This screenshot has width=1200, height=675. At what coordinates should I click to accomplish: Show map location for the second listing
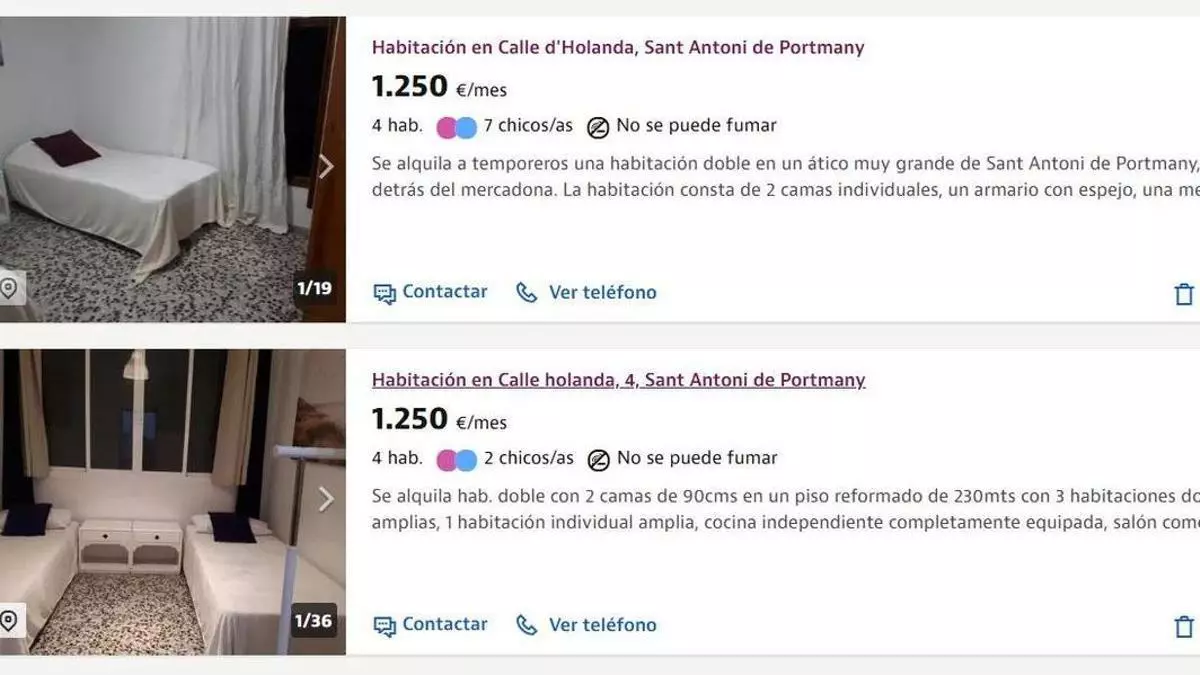tap(9, 621)
